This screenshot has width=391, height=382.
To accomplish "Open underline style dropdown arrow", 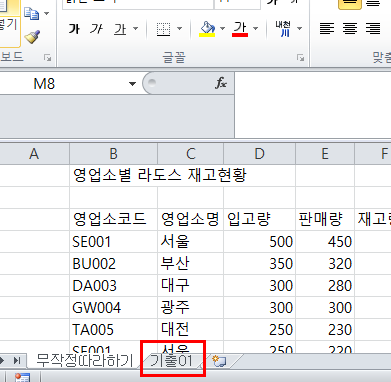I will [x=136, y=29].
